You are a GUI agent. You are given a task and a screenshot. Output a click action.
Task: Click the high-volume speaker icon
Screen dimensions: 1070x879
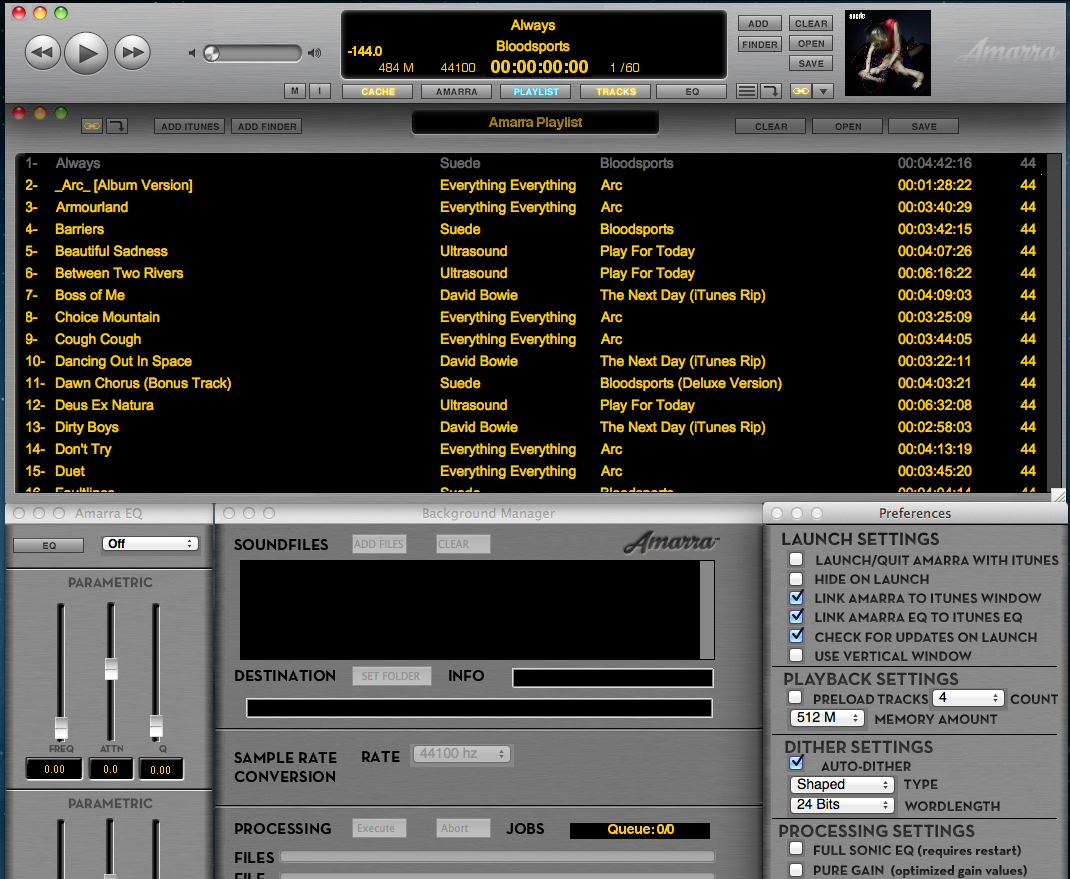(x=315, y=53)
